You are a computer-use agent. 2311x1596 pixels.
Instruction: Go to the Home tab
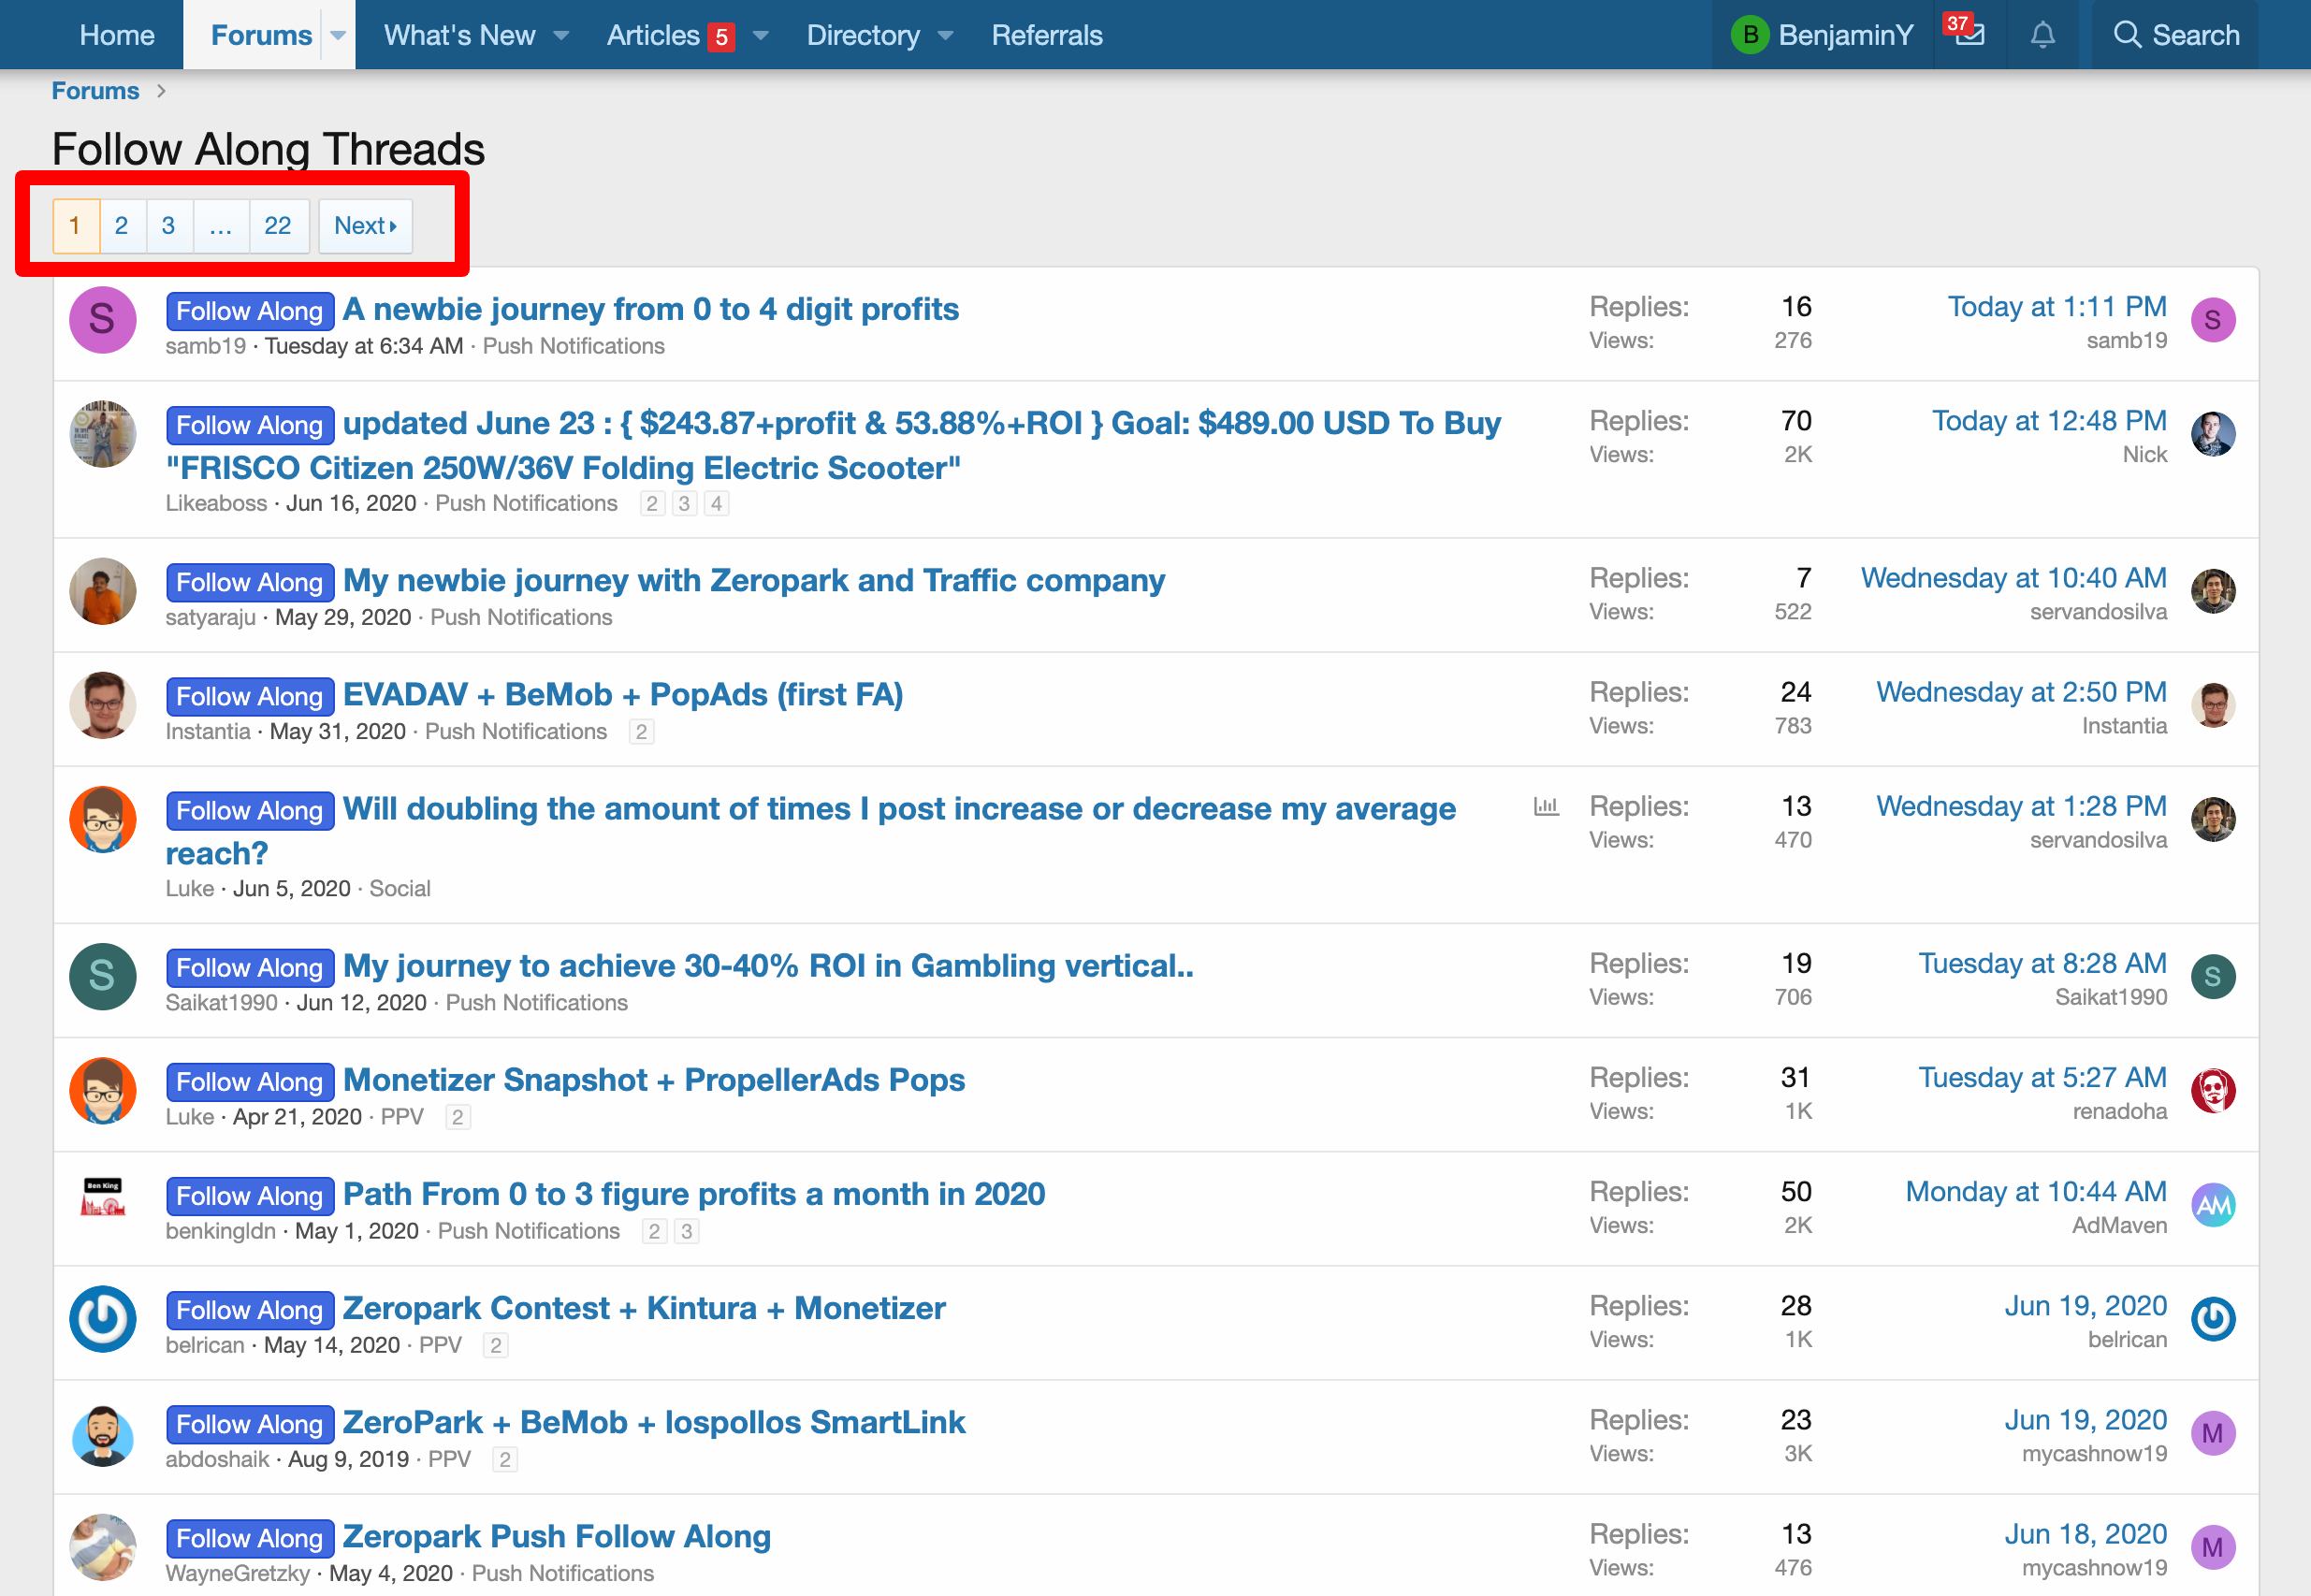pos(117,35)
